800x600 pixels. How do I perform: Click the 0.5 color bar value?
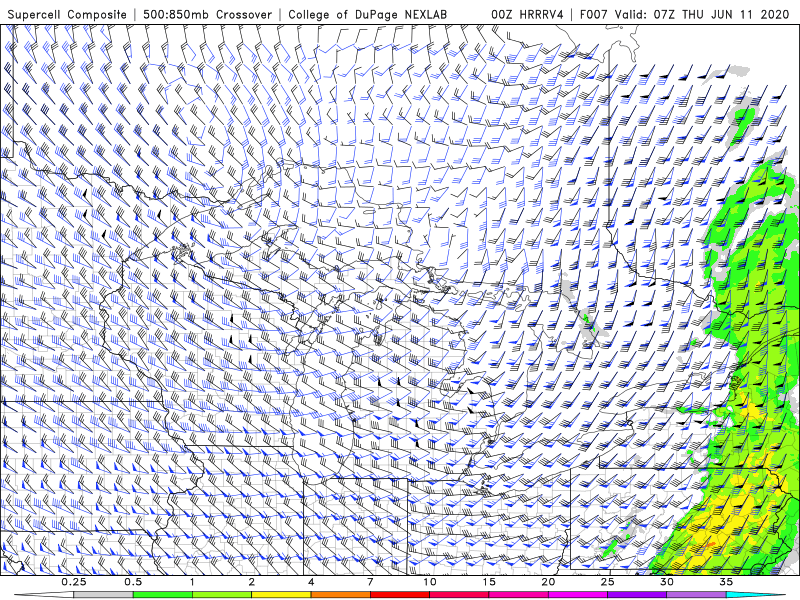click(x=133, y=582)
